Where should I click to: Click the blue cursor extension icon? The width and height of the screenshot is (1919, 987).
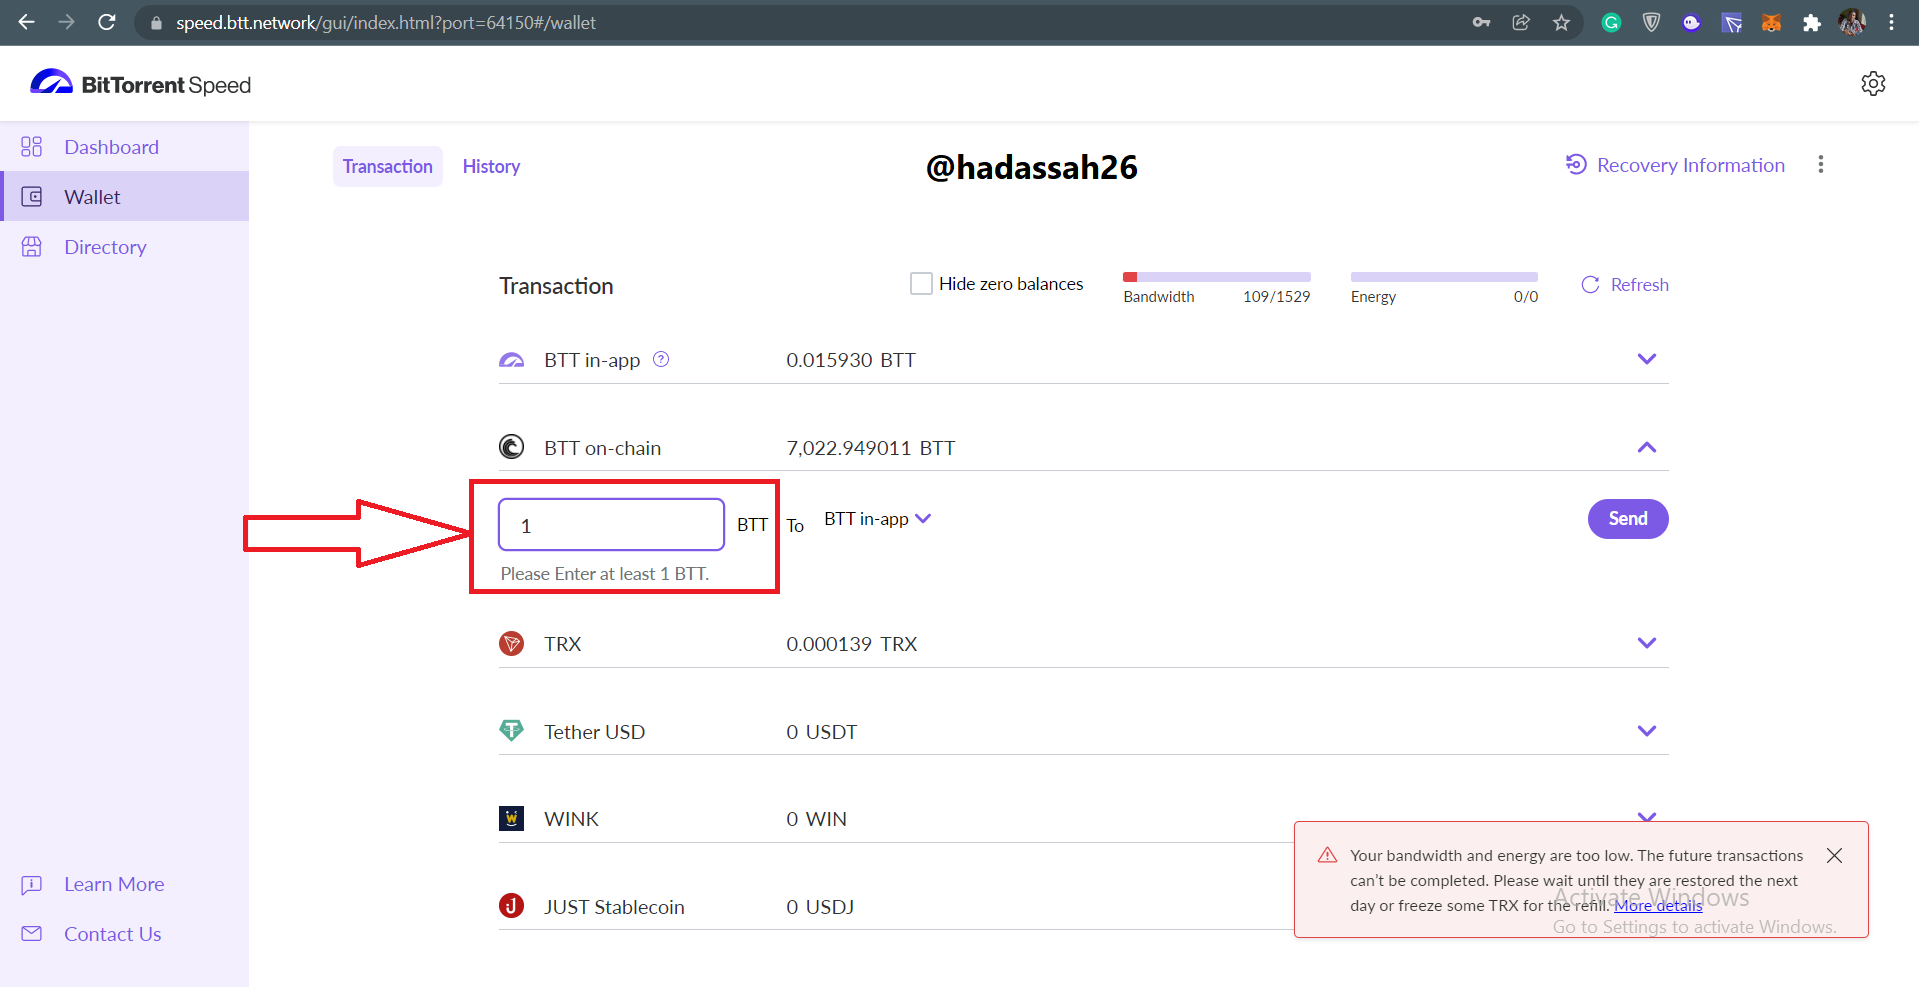[1731, 22]
